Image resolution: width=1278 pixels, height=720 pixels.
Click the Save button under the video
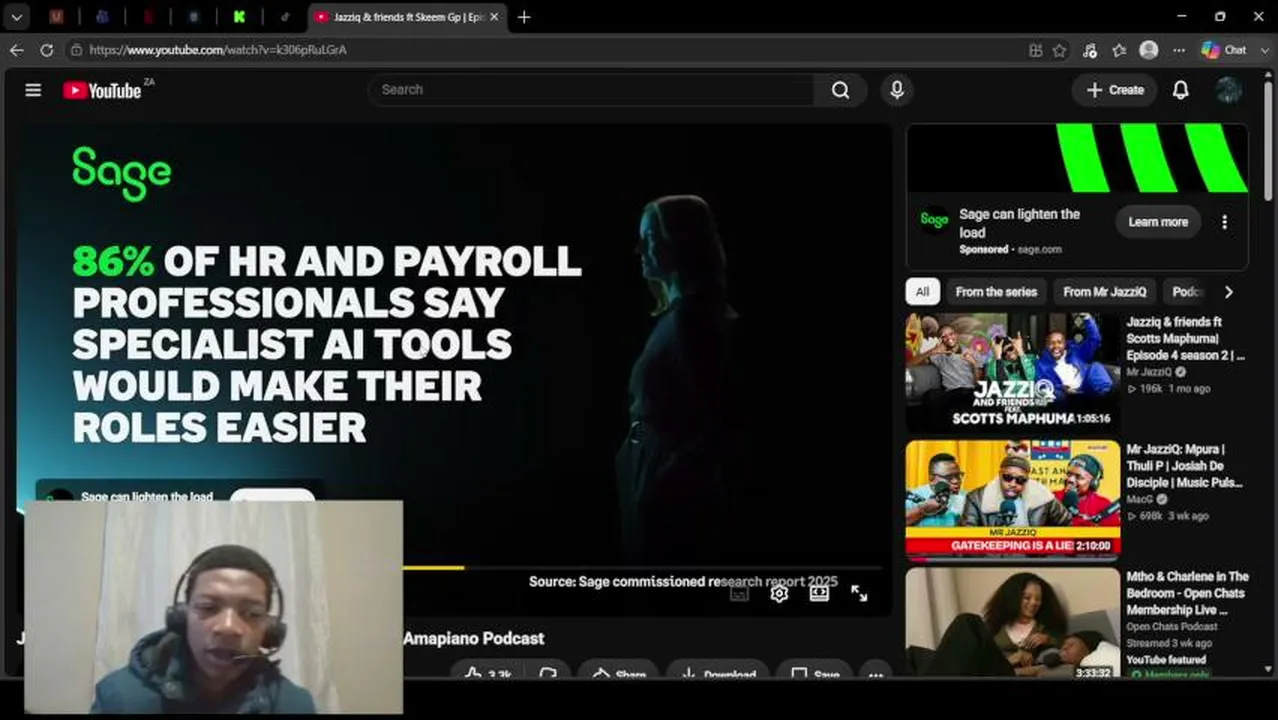[815, 674]
